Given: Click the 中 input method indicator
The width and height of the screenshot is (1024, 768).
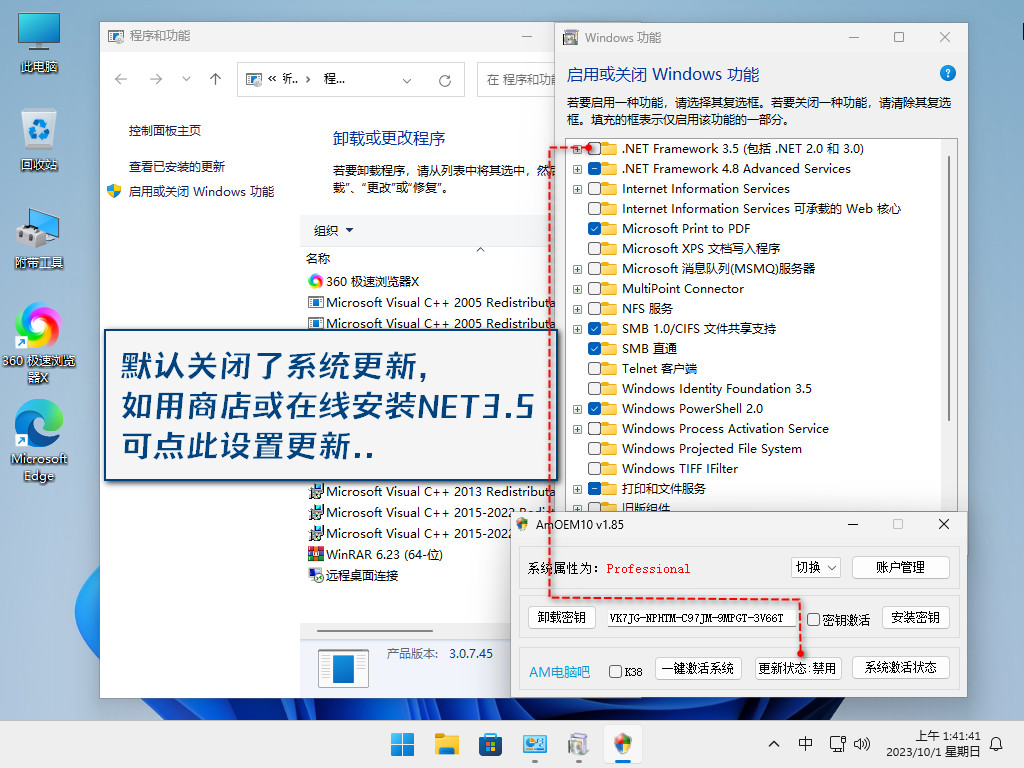Looking at the screenshot, I should pos(805,744).
